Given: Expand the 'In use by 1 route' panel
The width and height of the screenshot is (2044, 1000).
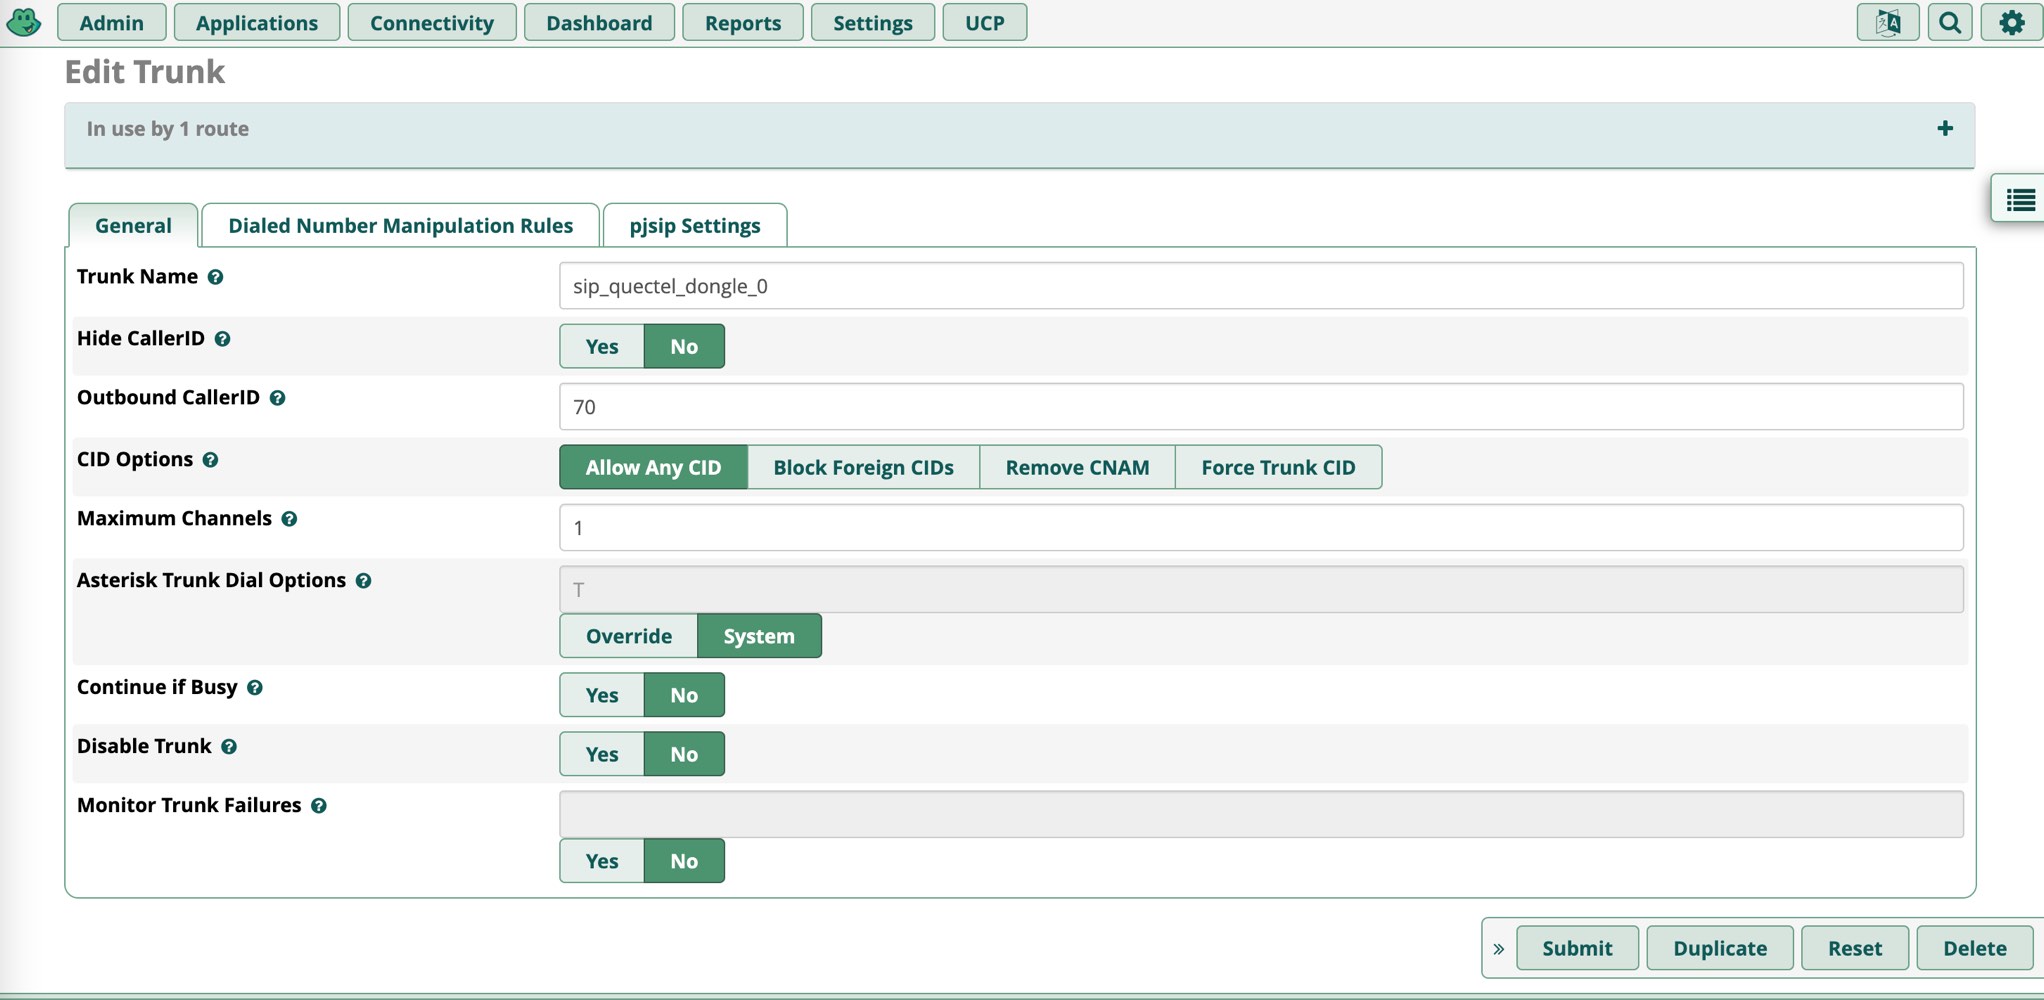Looking at the screenshot, I should pos(1944,128).
